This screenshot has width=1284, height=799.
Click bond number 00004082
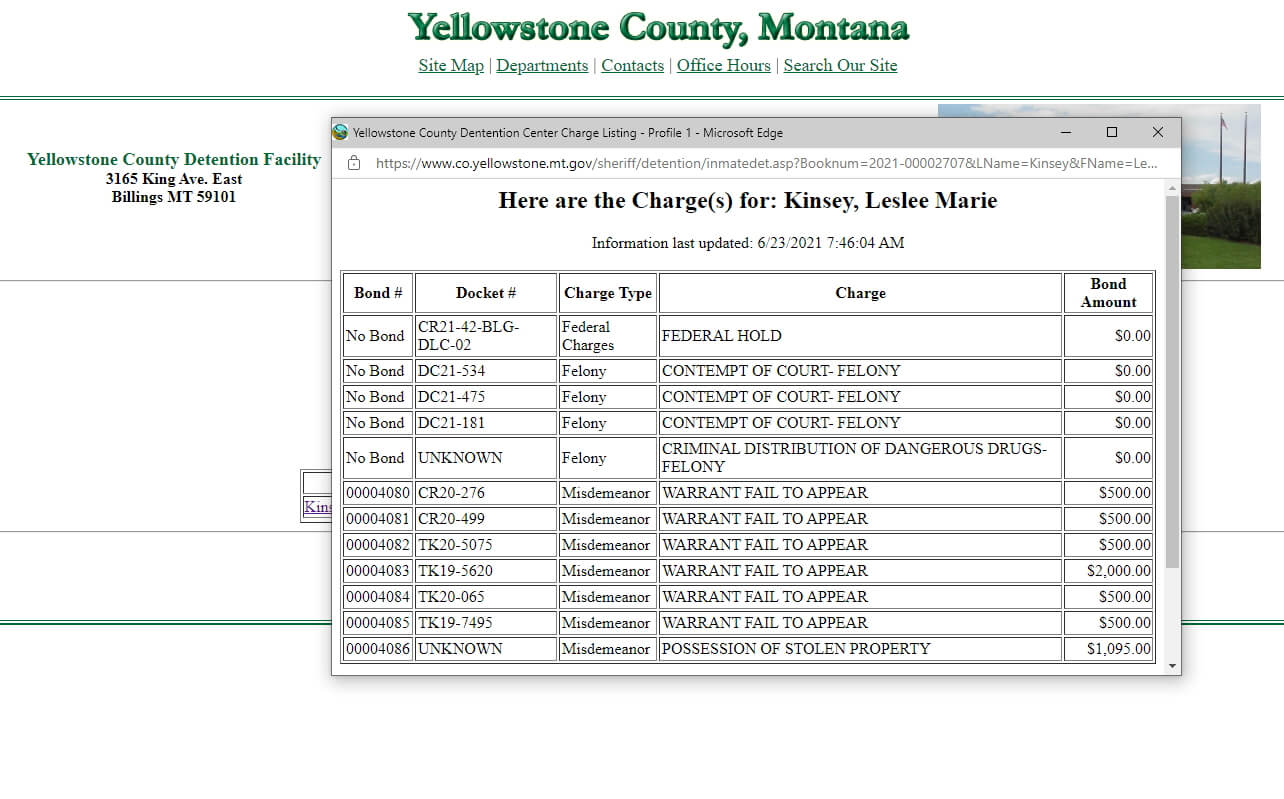[378, 545]
